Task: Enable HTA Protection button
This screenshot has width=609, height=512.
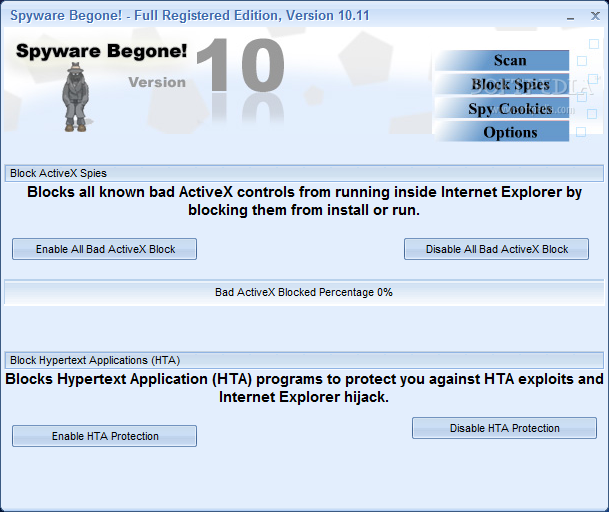Action: tap(104, 436)
